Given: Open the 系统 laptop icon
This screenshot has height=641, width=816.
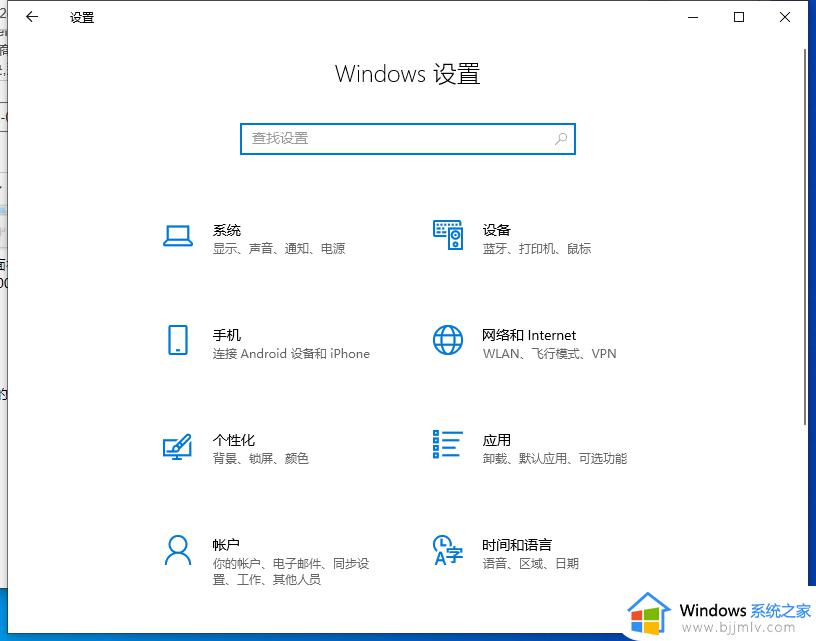Looking at the screenshot, I should click(x=178, y=236).
